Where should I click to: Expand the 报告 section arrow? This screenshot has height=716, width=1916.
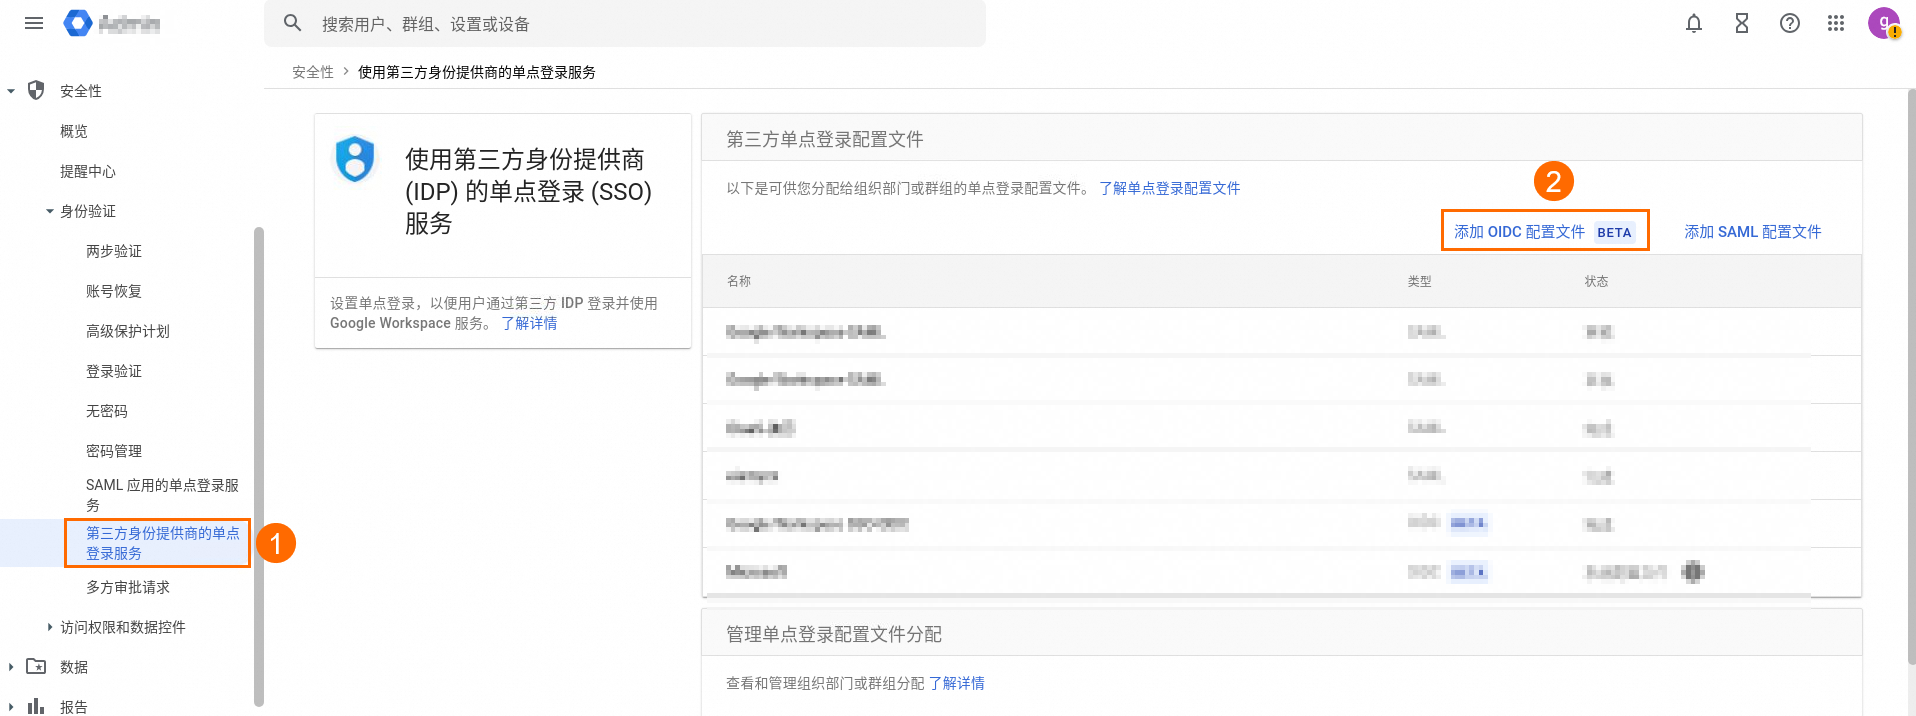(x=11, y=707)
